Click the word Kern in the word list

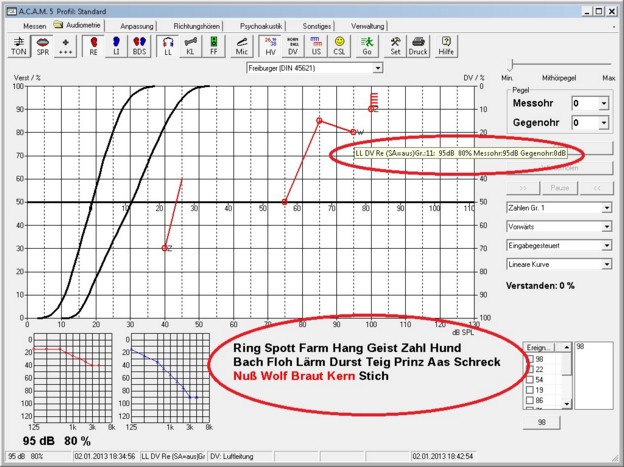tap(341, 376)
